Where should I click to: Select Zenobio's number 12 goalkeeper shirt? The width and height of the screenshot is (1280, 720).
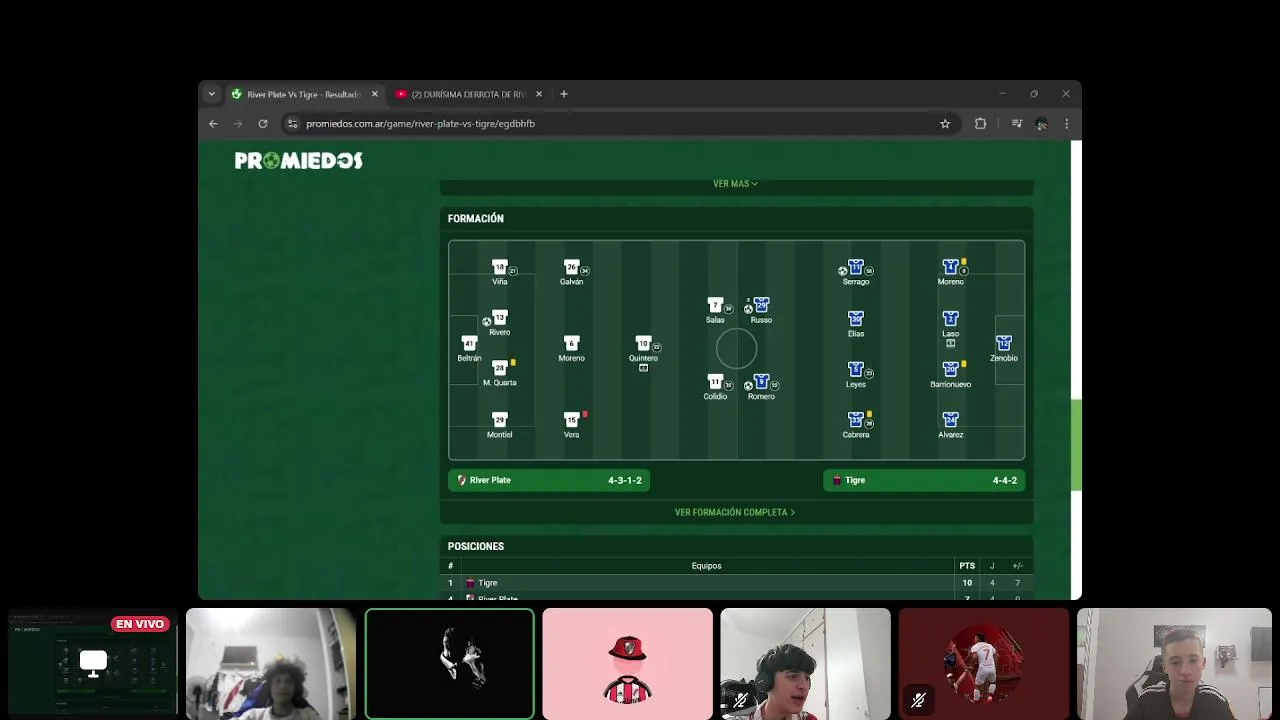tap(1003, 344)
